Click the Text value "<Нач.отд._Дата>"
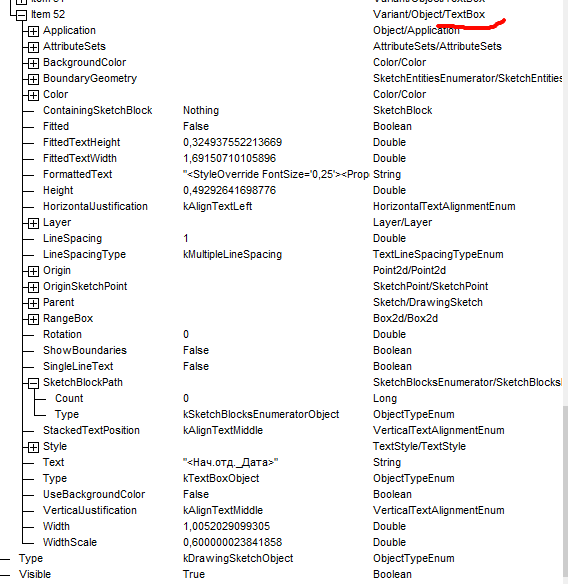Image resolution: width=568 pixels, height=584 pixels. (231, 463)
